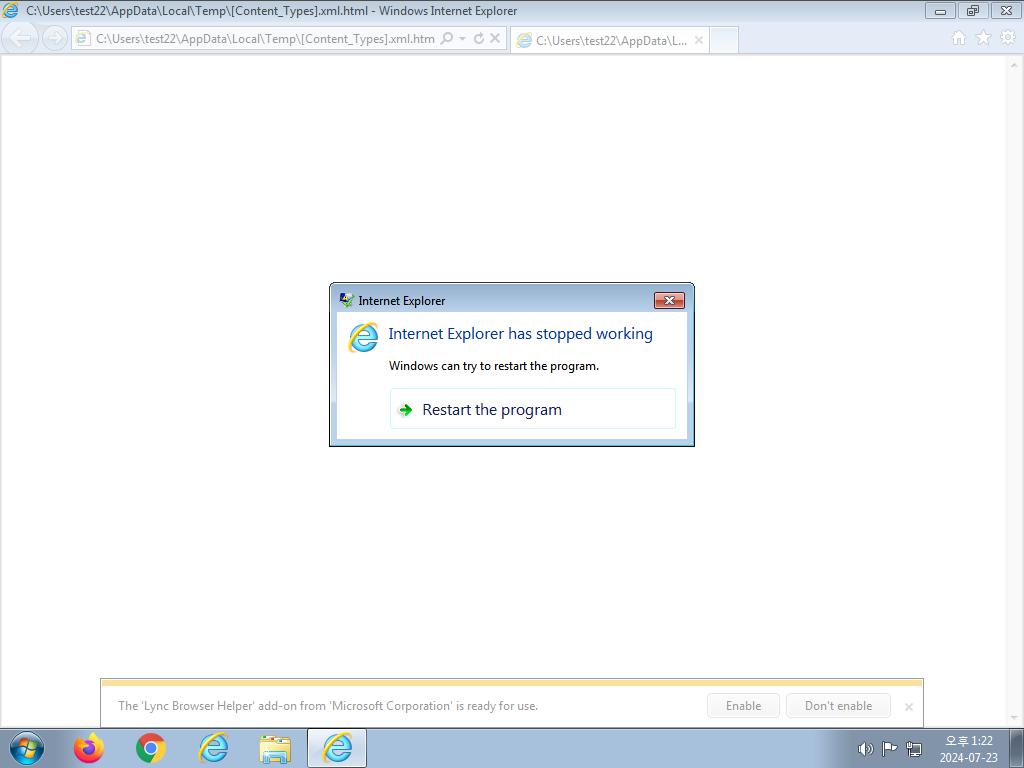The image size is (1024, 768).
Task: Open the Windows Start menu
Action: [x=27, y=748]
